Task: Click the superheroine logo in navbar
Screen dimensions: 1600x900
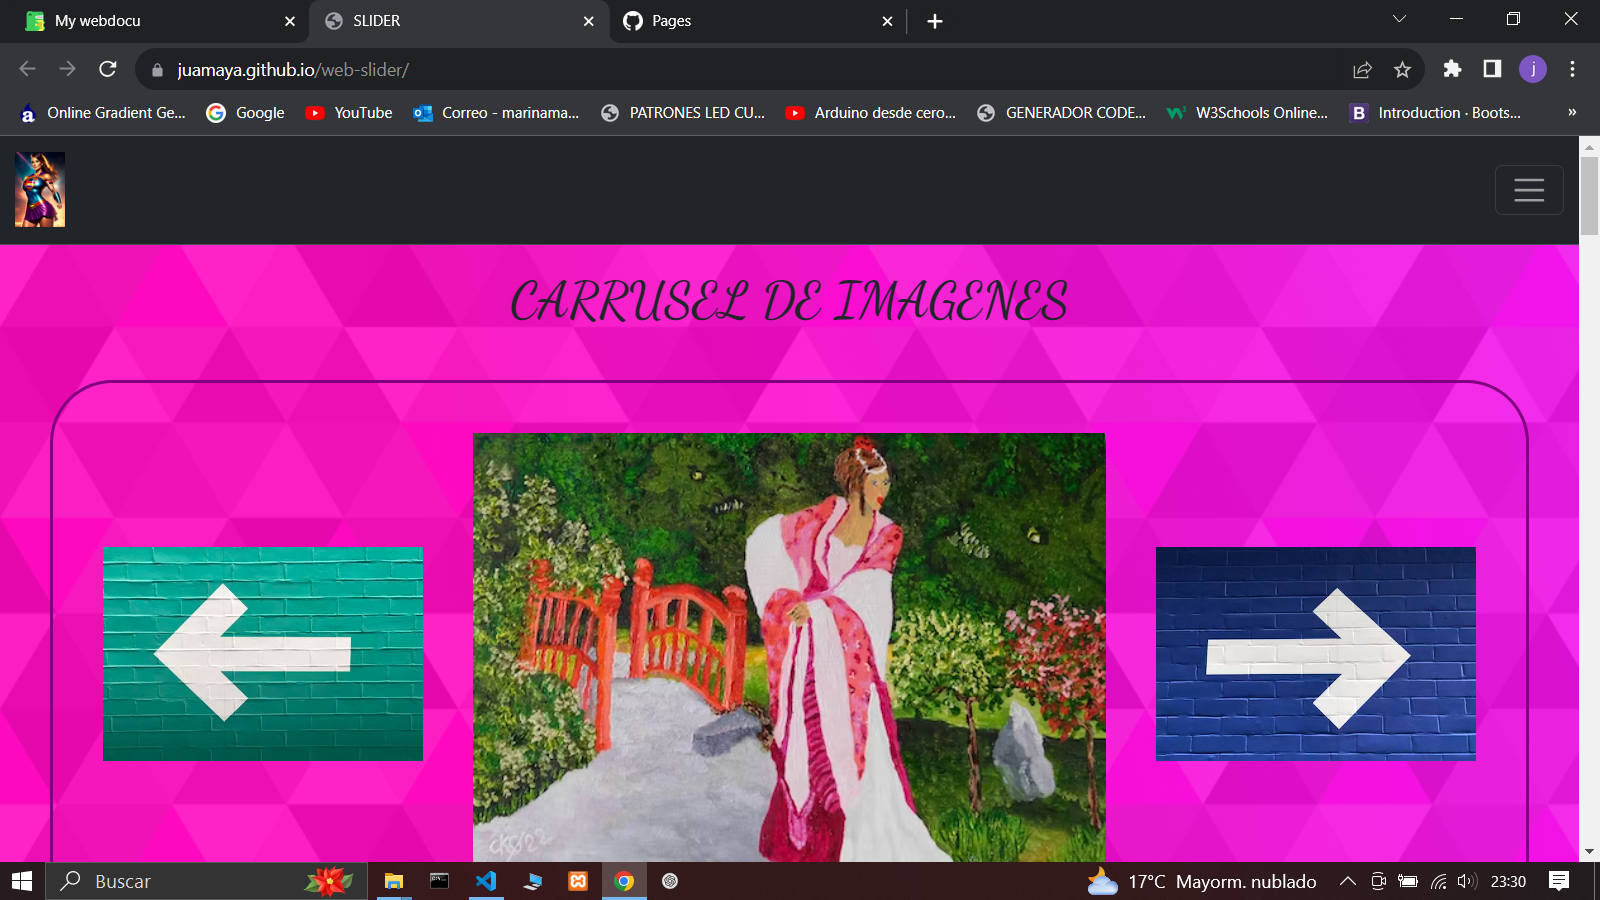Action: click(40, 189)
